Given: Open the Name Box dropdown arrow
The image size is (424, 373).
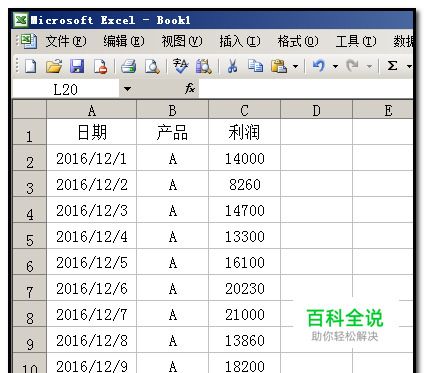Looking at the screenshot, I should pyautogui.click(x=127, y=89).
